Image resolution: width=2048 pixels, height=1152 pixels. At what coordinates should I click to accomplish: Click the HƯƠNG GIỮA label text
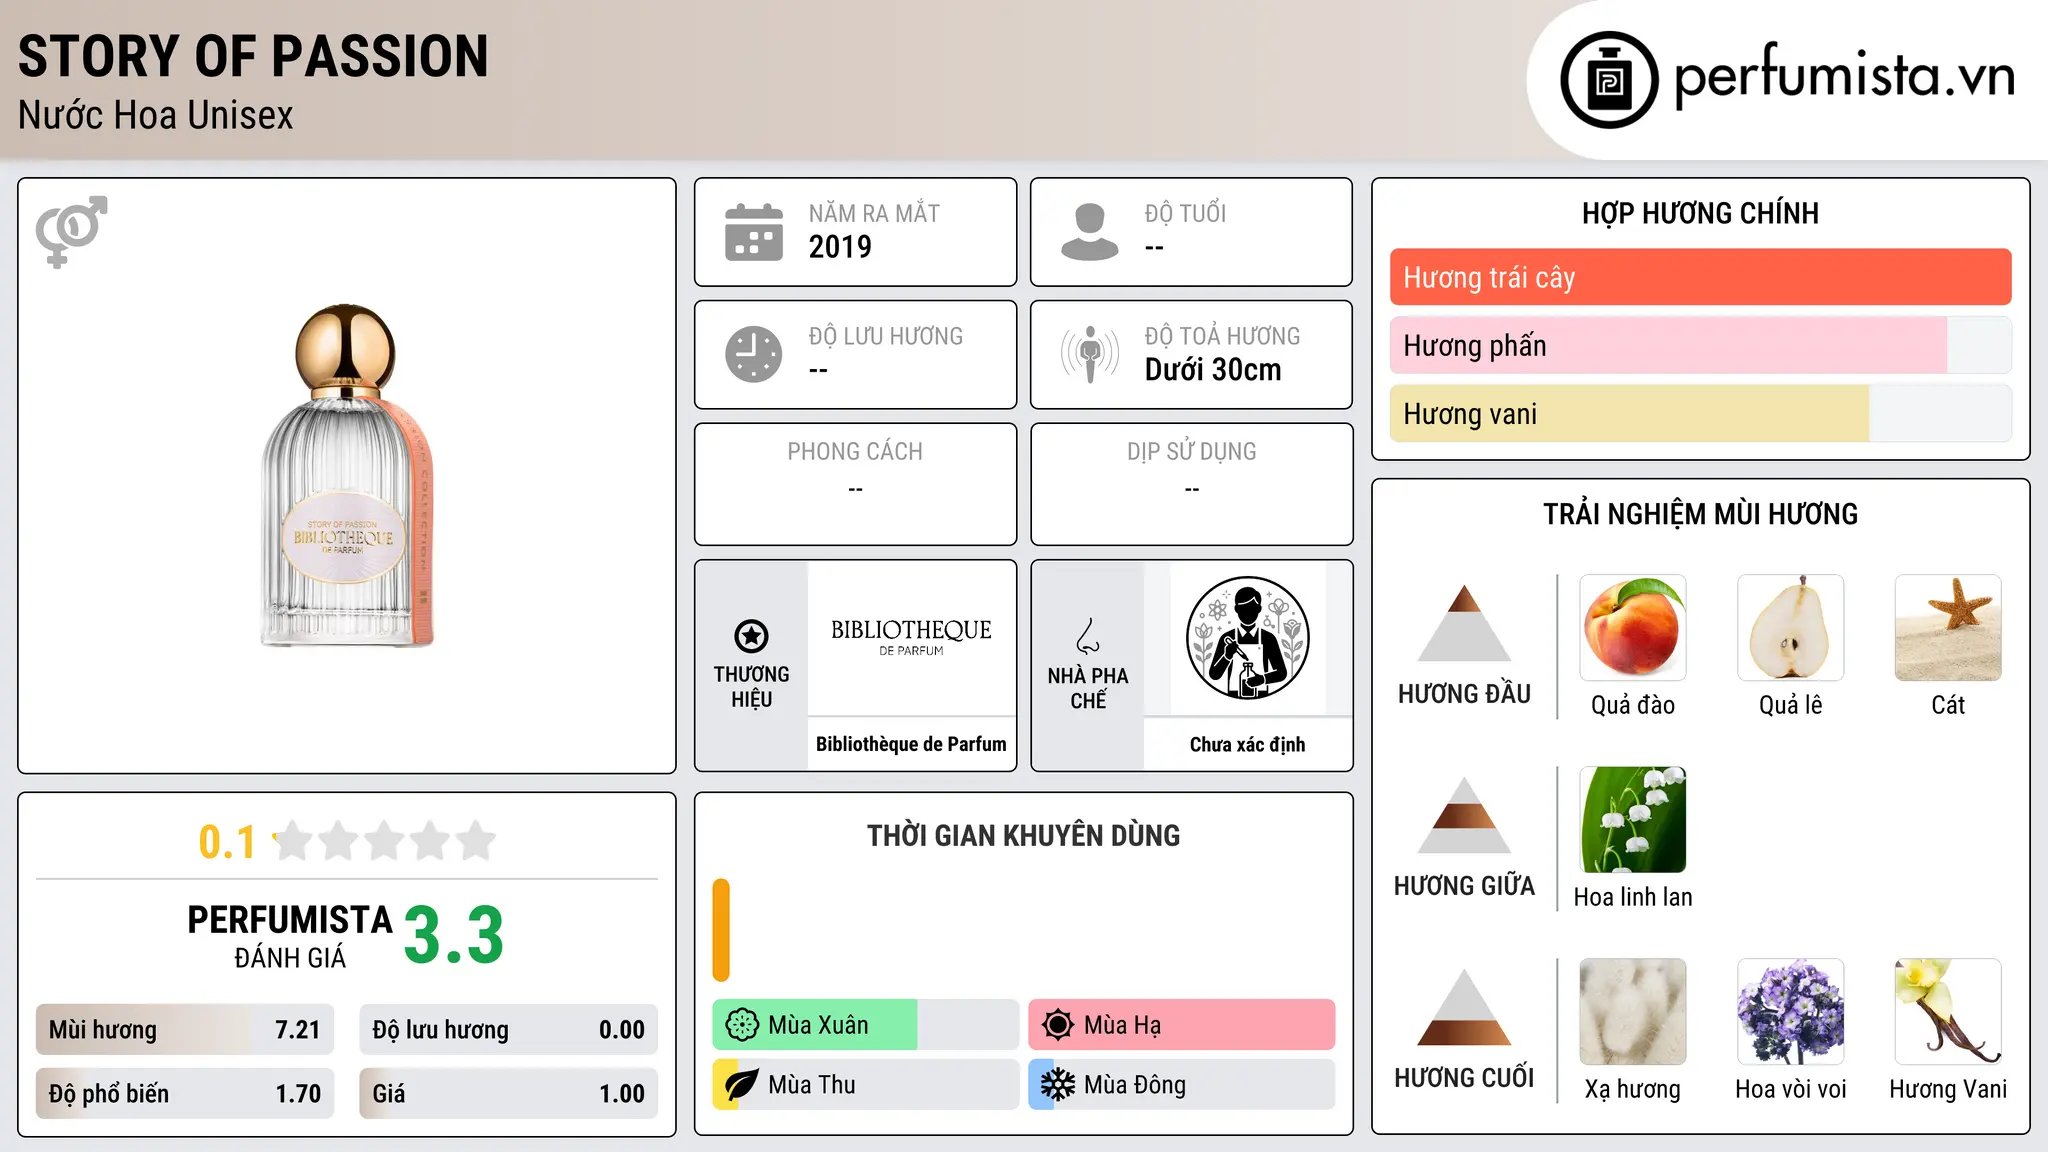coord(1464,886)
